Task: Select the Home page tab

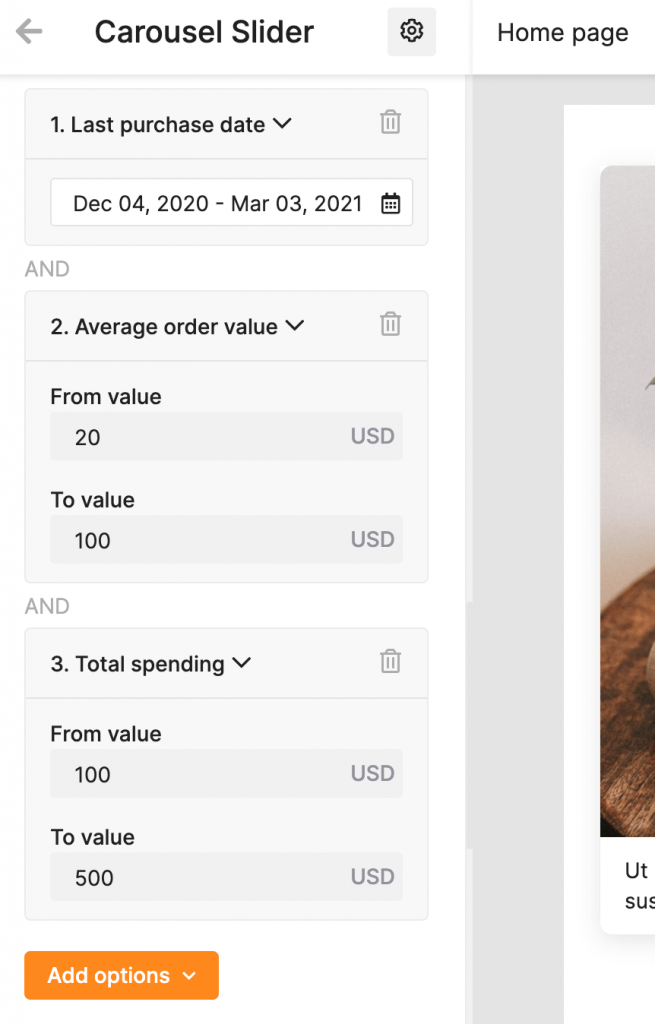Action: pyautogui.click(x=562, y=32)
